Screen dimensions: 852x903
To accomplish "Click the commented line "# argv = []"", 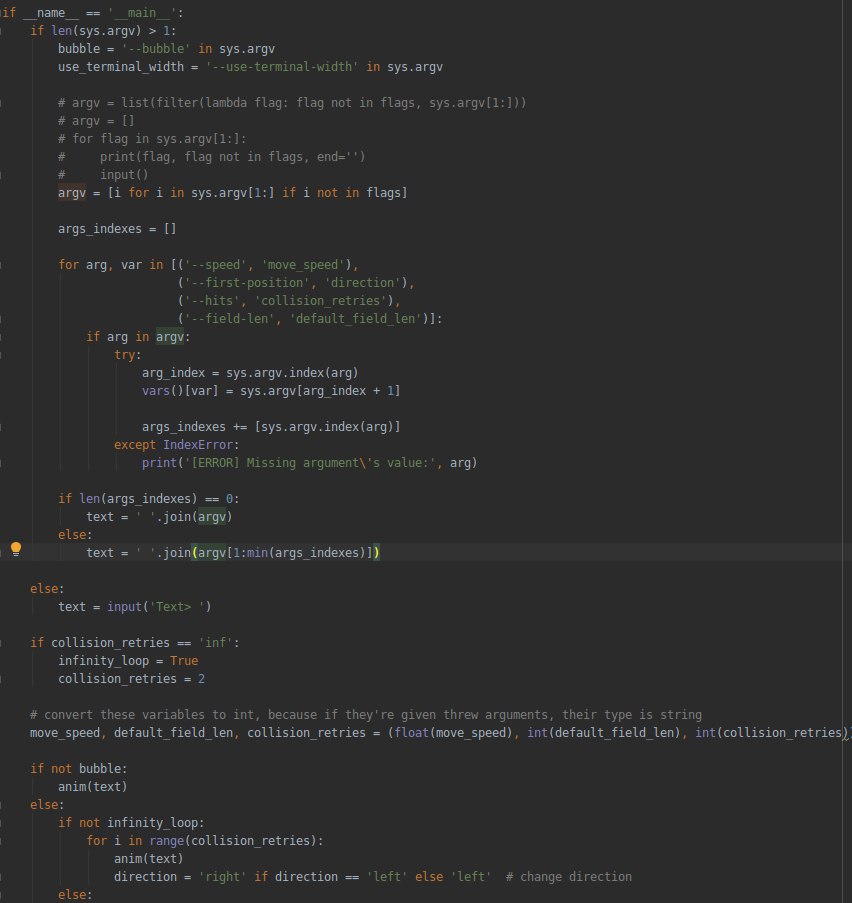I will 96,121.
